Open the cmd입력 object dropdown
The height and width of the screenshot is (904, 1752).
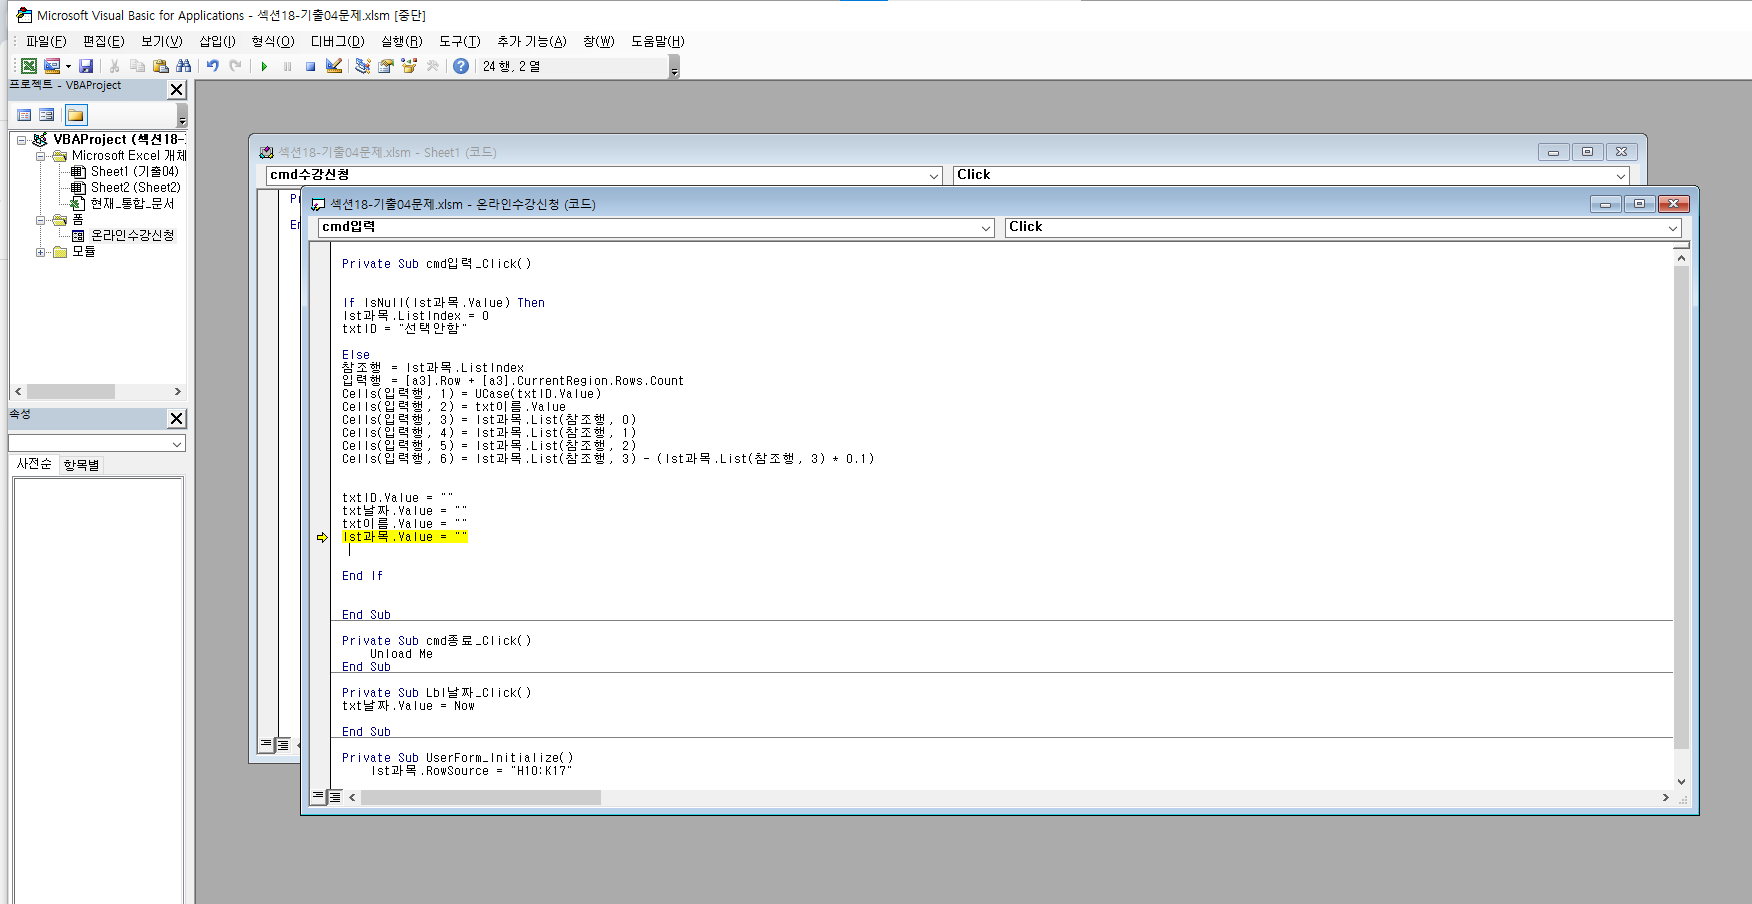985,228
